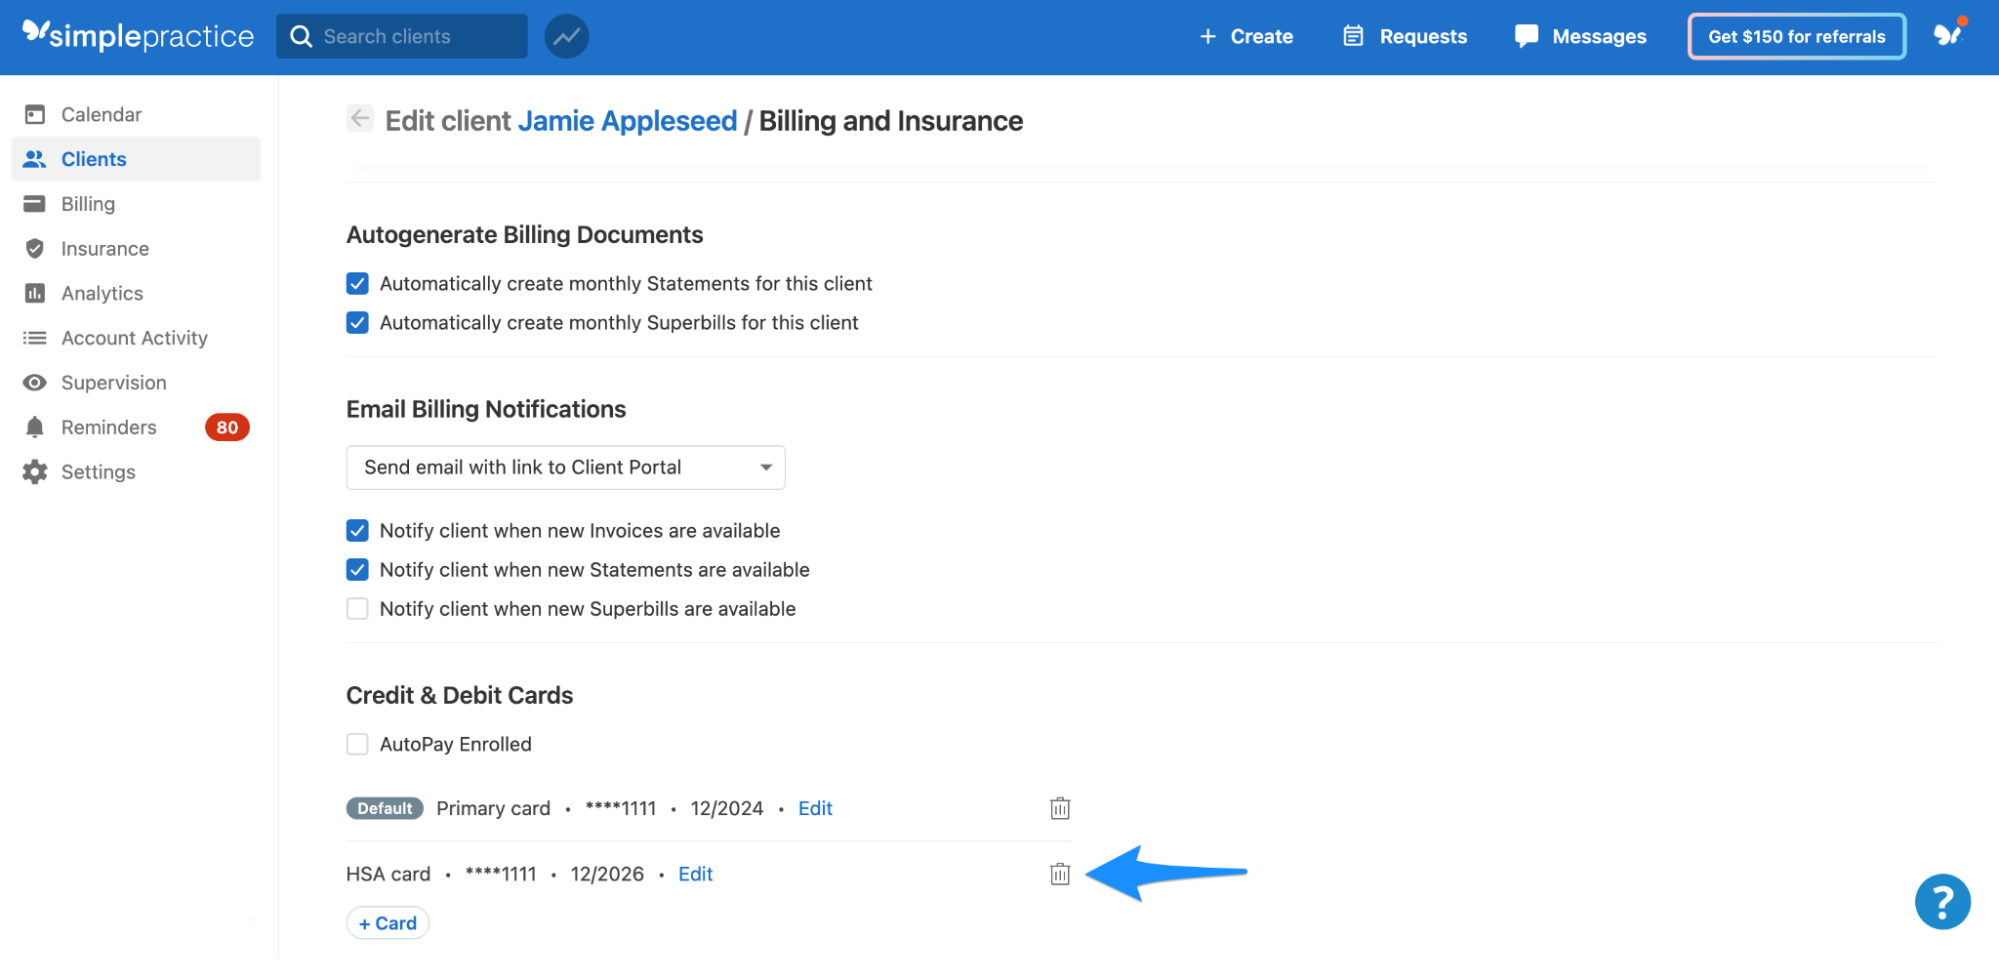Edit the HSA card details

tap(695, 873)
